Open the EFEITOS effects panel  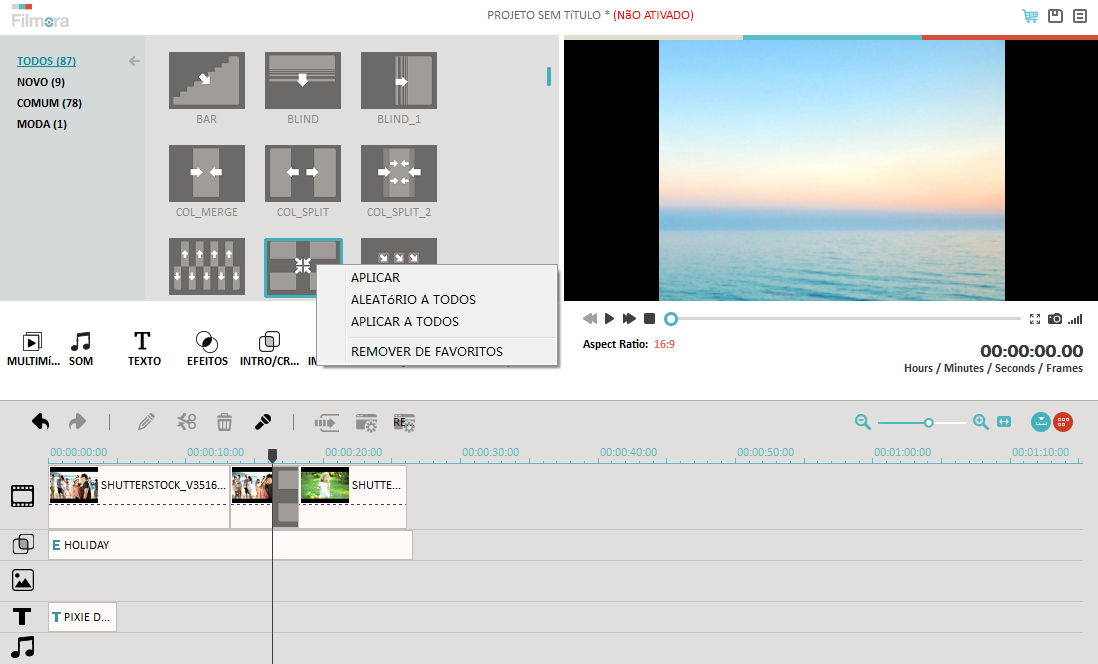pos(207,348)
